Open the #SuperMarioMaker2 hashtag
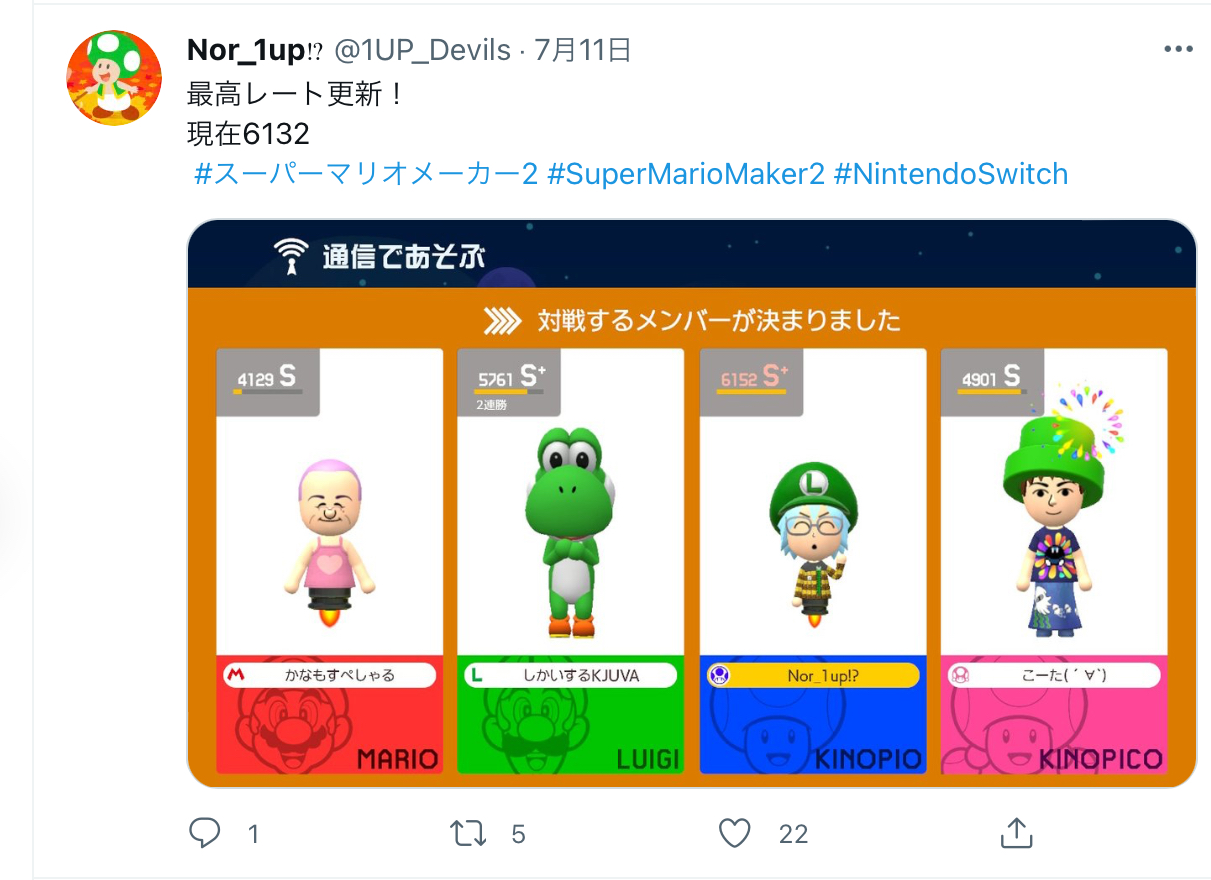Image resolution: width=1211 pixels, height=880 pixels. 687,174
